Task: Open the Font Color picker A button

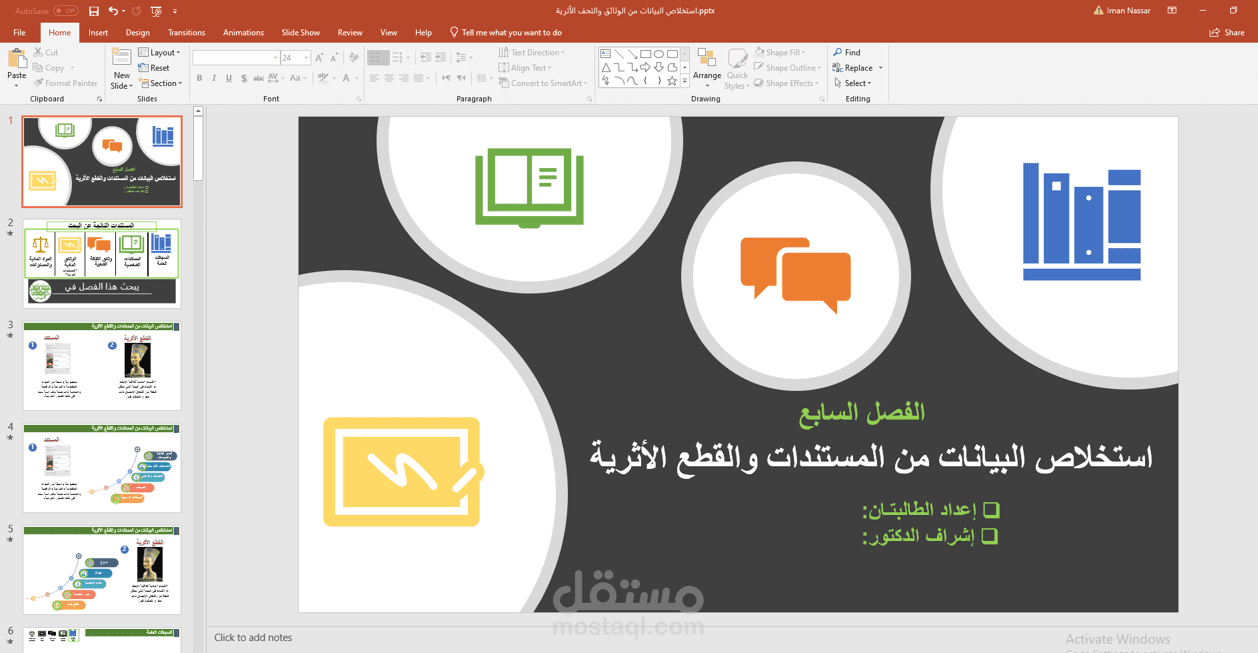Action: point(346,78)
